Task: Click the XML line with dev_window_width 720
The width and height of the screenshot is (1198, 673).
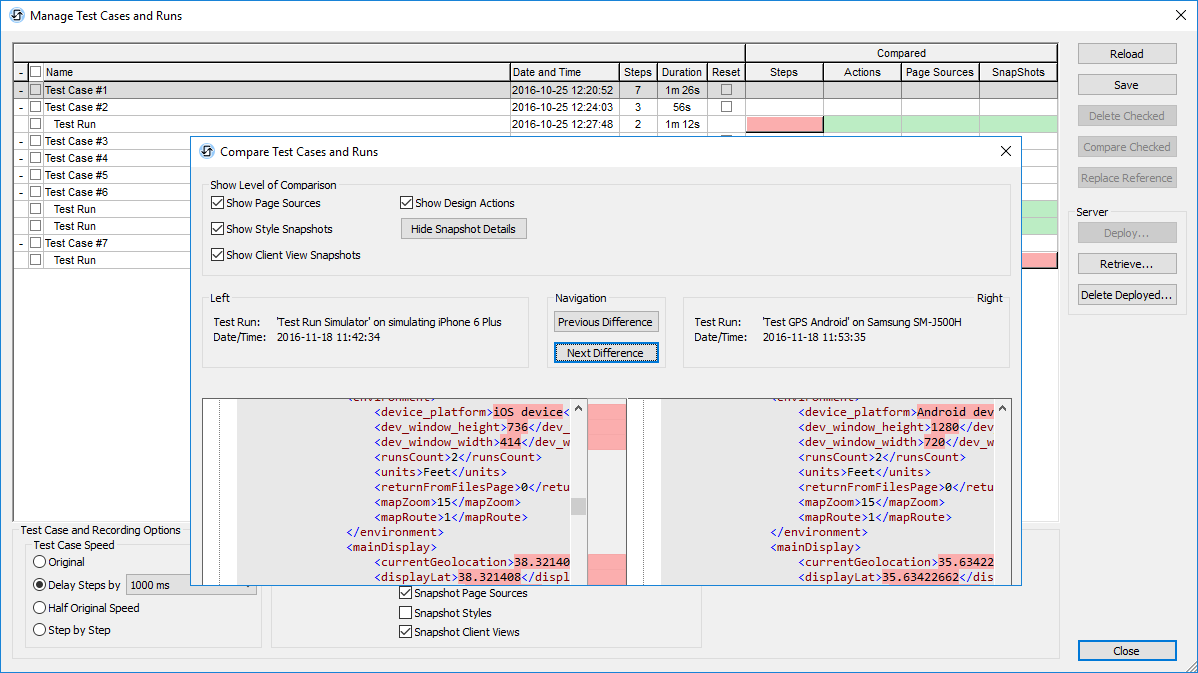Action: coord(895,442)
